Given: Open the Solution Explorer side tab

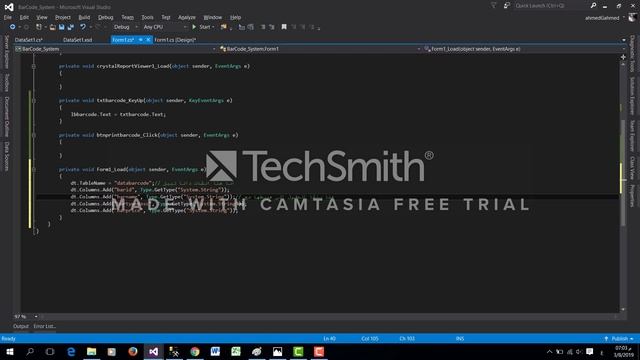Looking at the screenshot, I should click(632, 96).
